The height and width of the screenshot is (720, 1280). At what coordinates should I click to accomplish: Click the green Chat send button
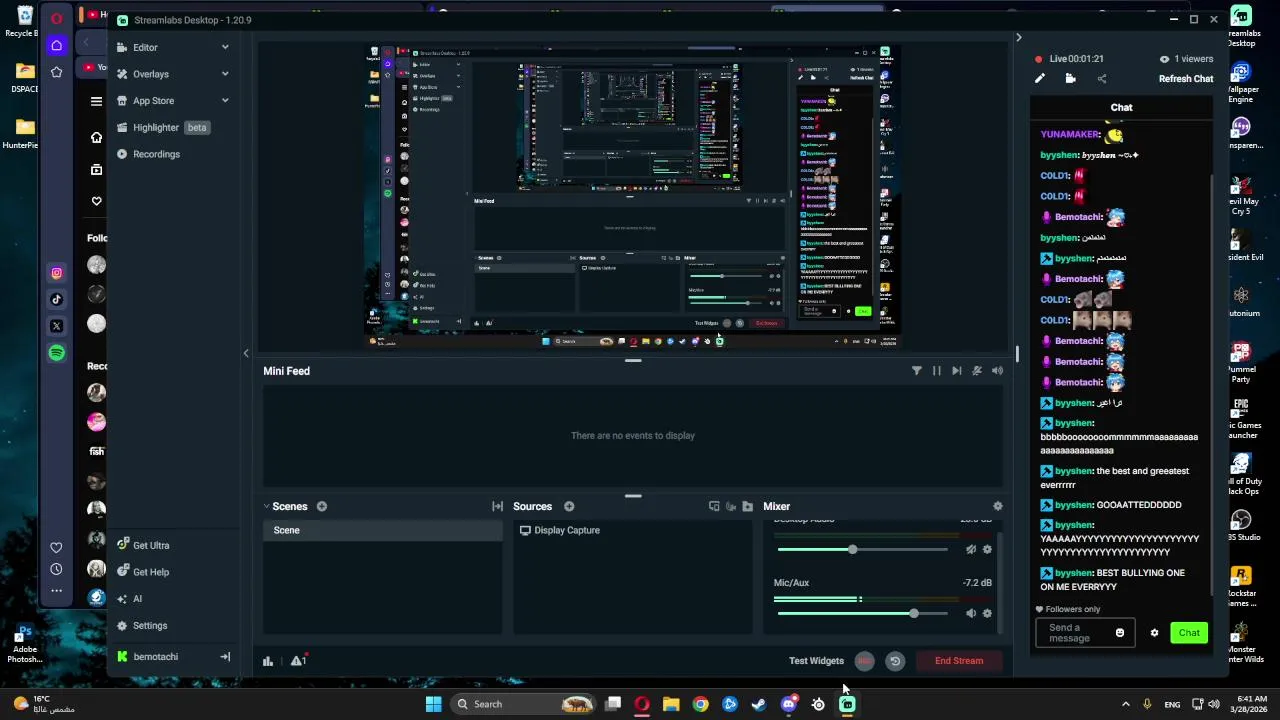[1189, 633]
